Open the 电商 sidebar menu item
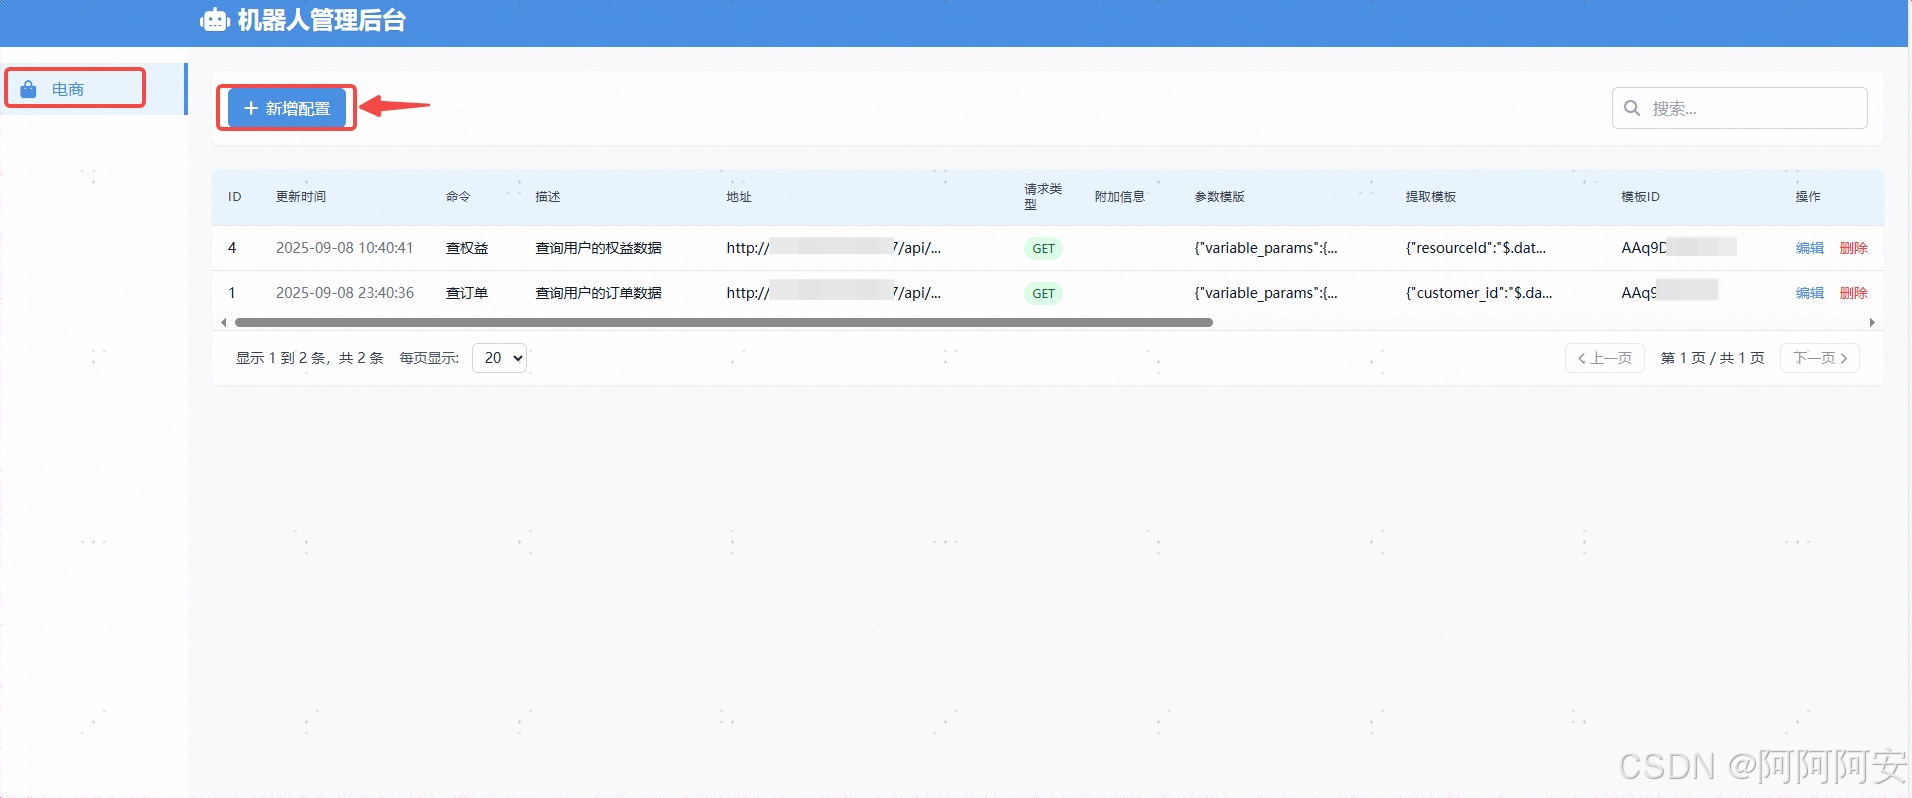Image resolution: width=1912 pixels, height=798 pixels. point(93,89)
